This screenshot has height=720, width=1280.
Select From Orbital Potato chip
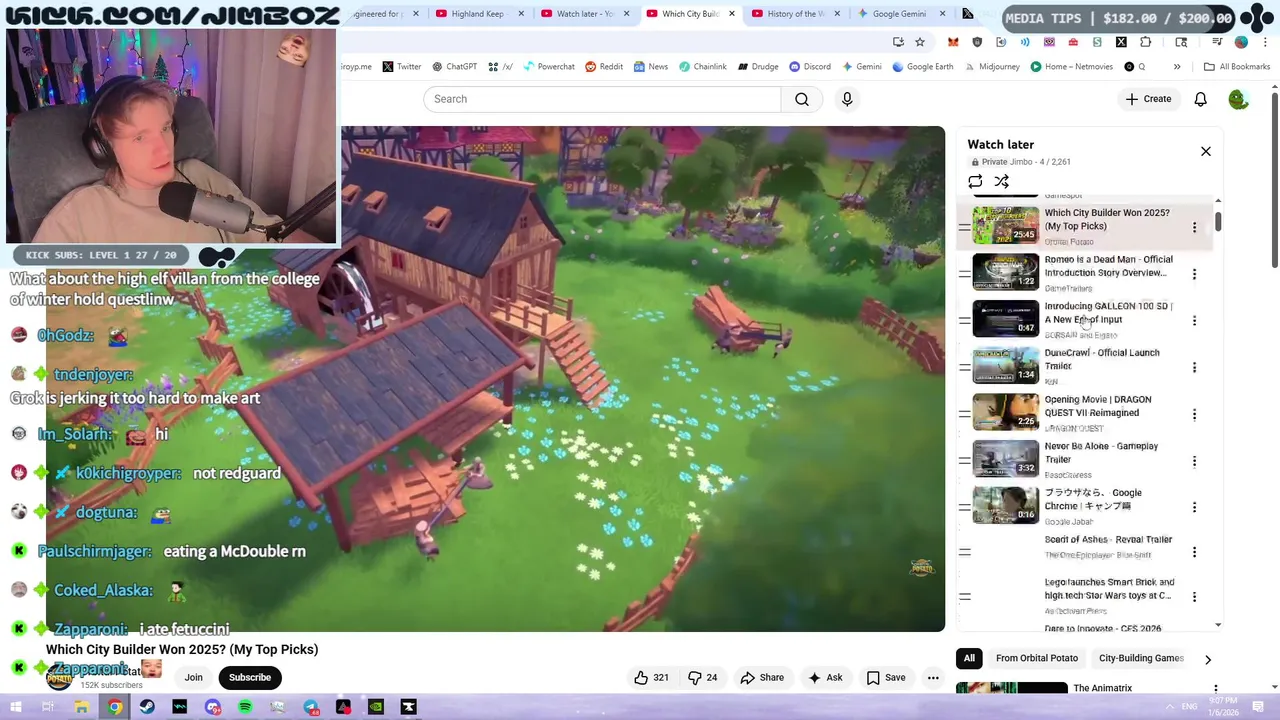click(x=1037, y=658)
